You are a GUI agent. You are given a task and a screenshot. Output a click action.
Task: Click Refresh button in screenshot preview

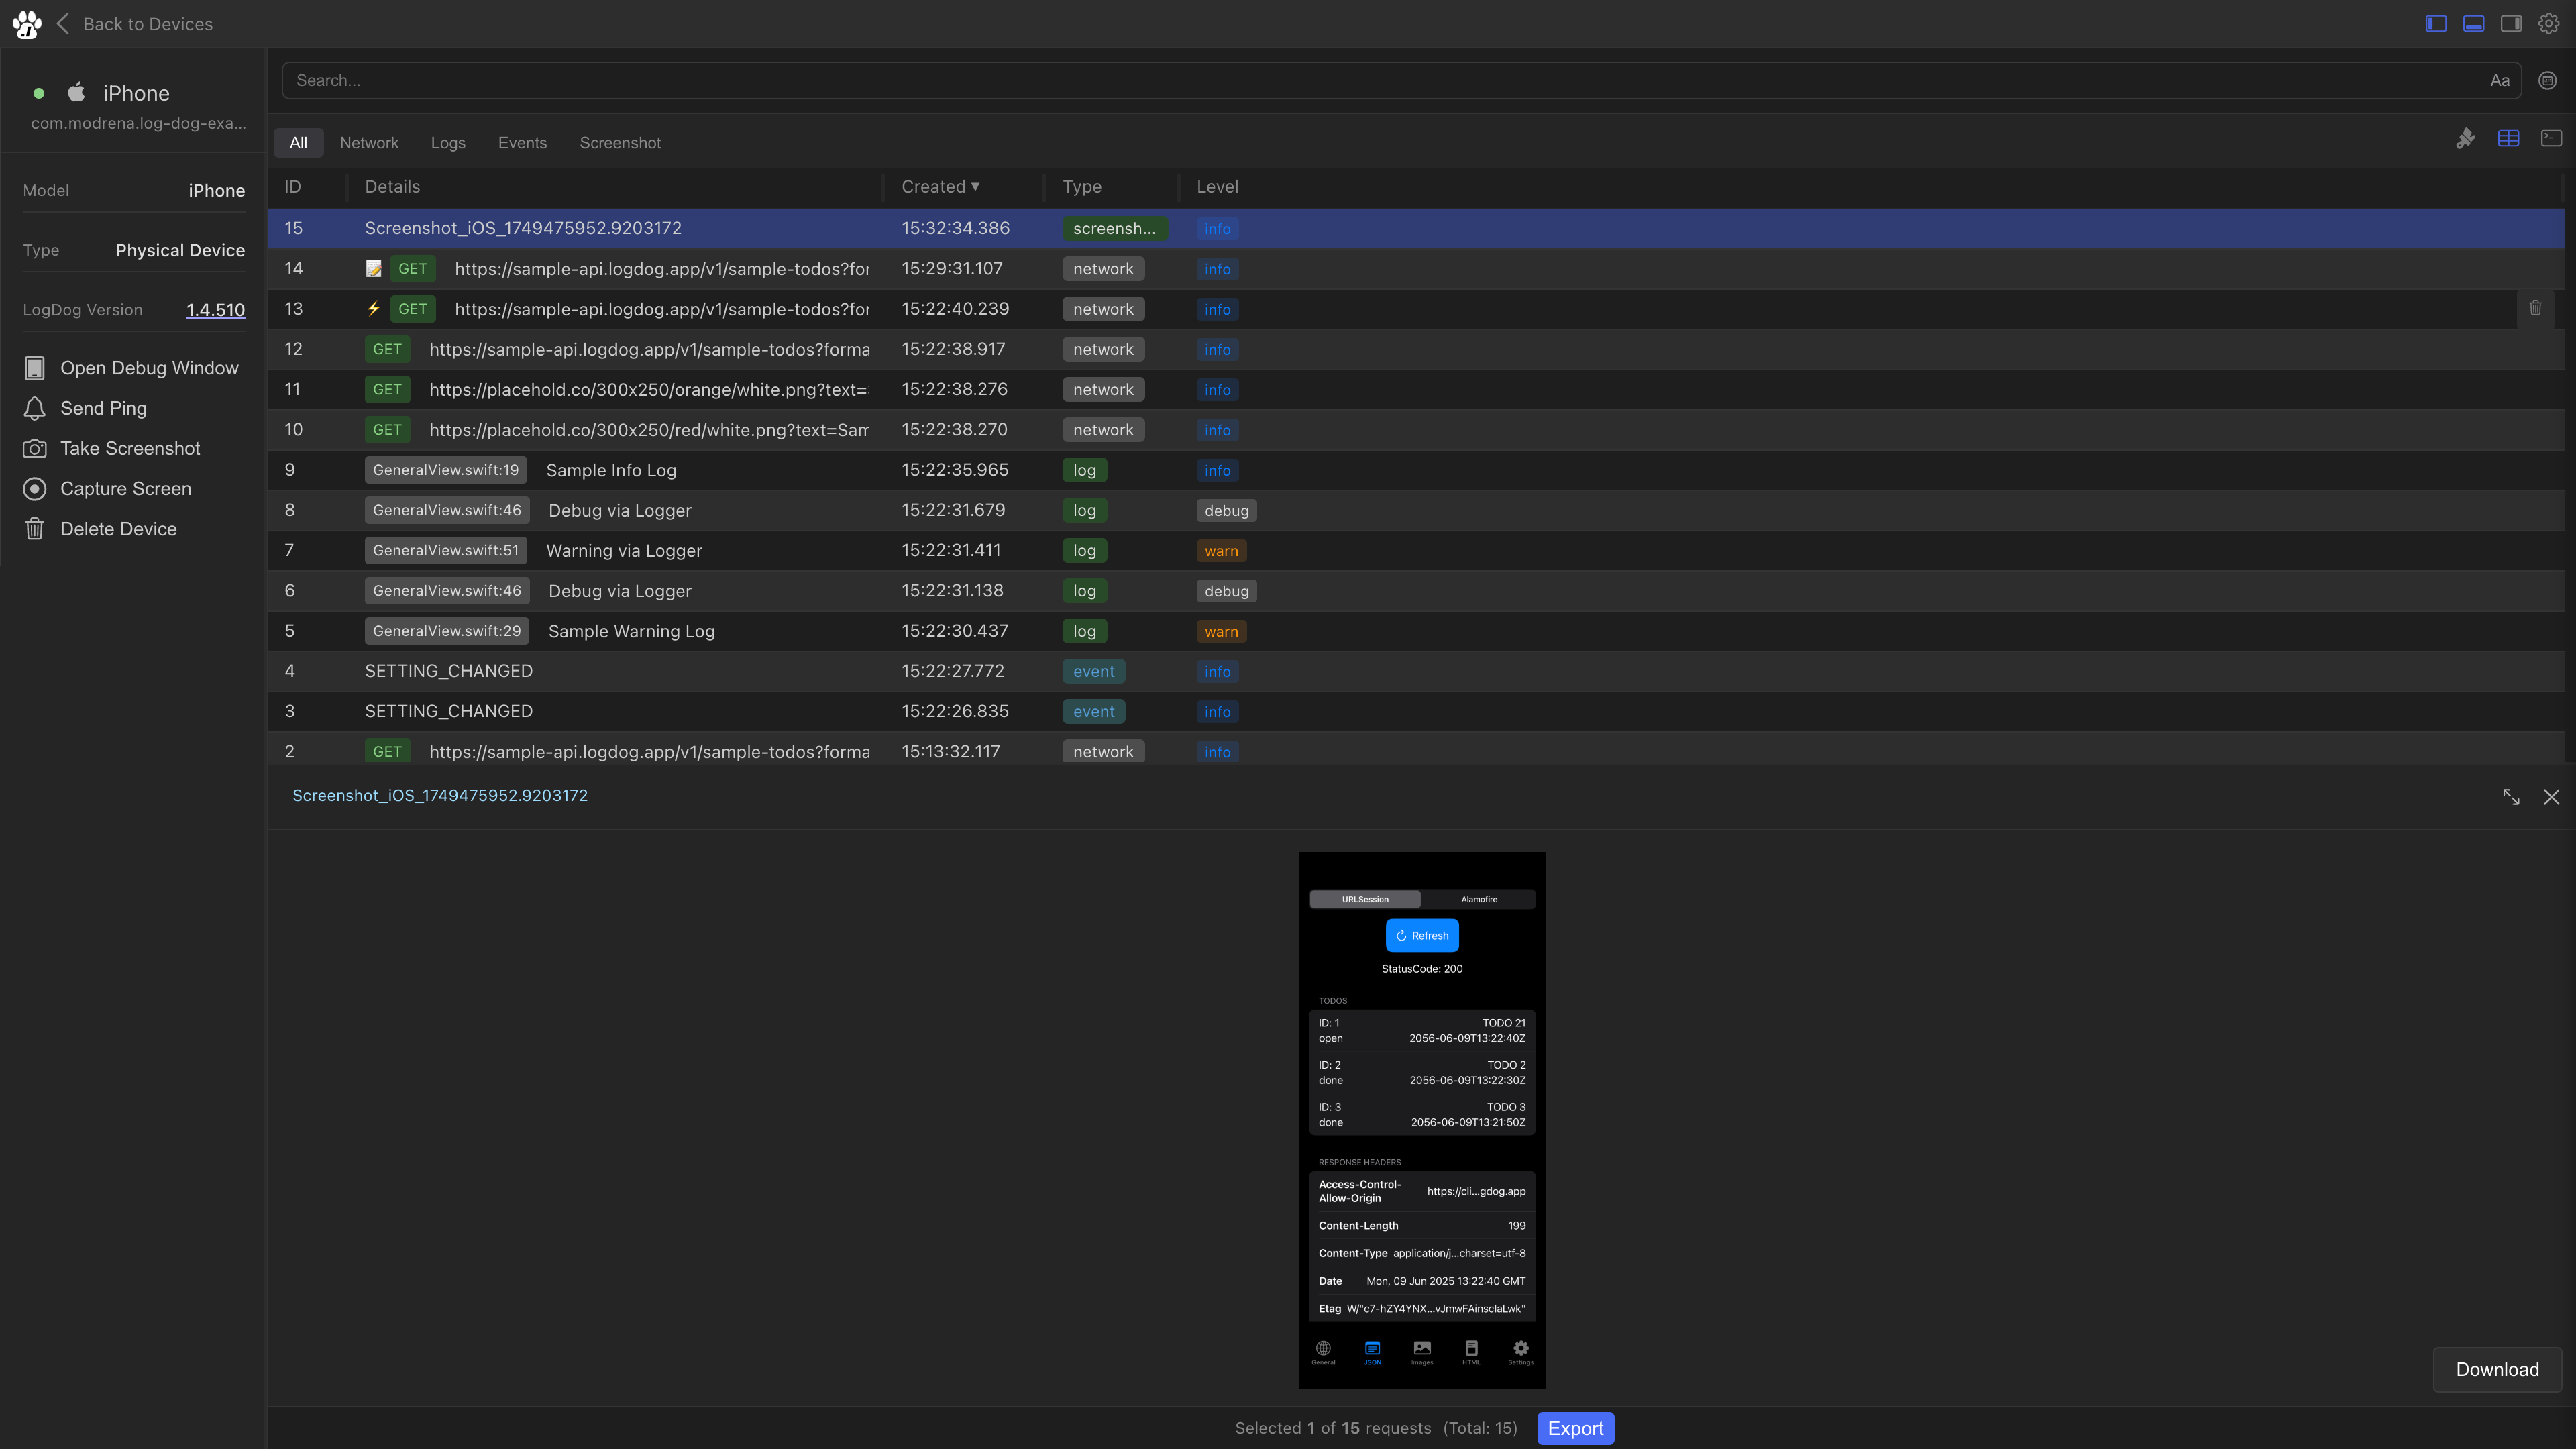point(1422,936)
